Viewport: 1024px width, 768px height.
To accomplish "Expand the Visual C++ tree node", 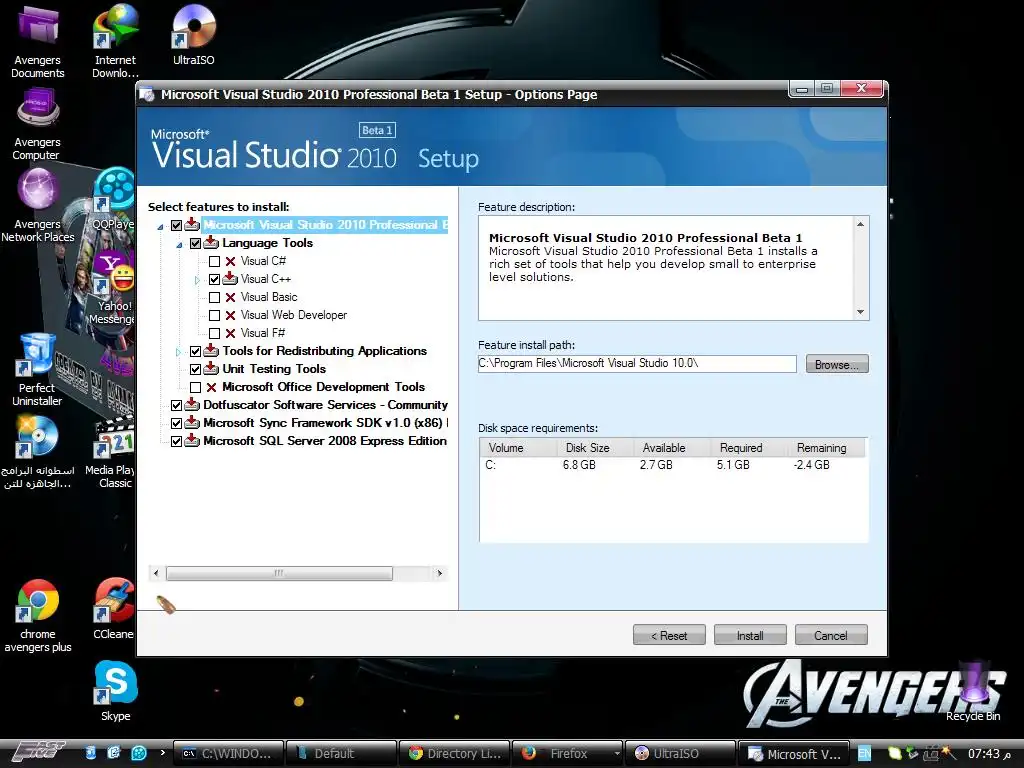I will [197, 280].
